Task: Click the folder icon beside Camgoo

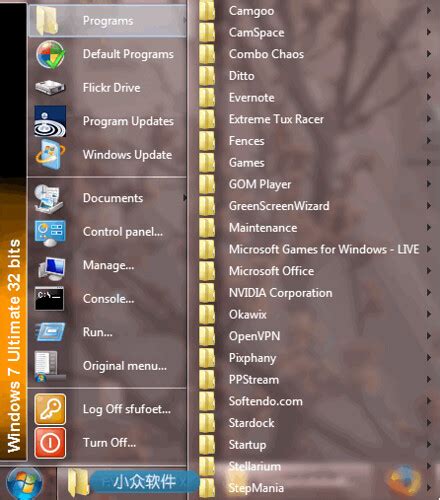Action: [207, 10]
